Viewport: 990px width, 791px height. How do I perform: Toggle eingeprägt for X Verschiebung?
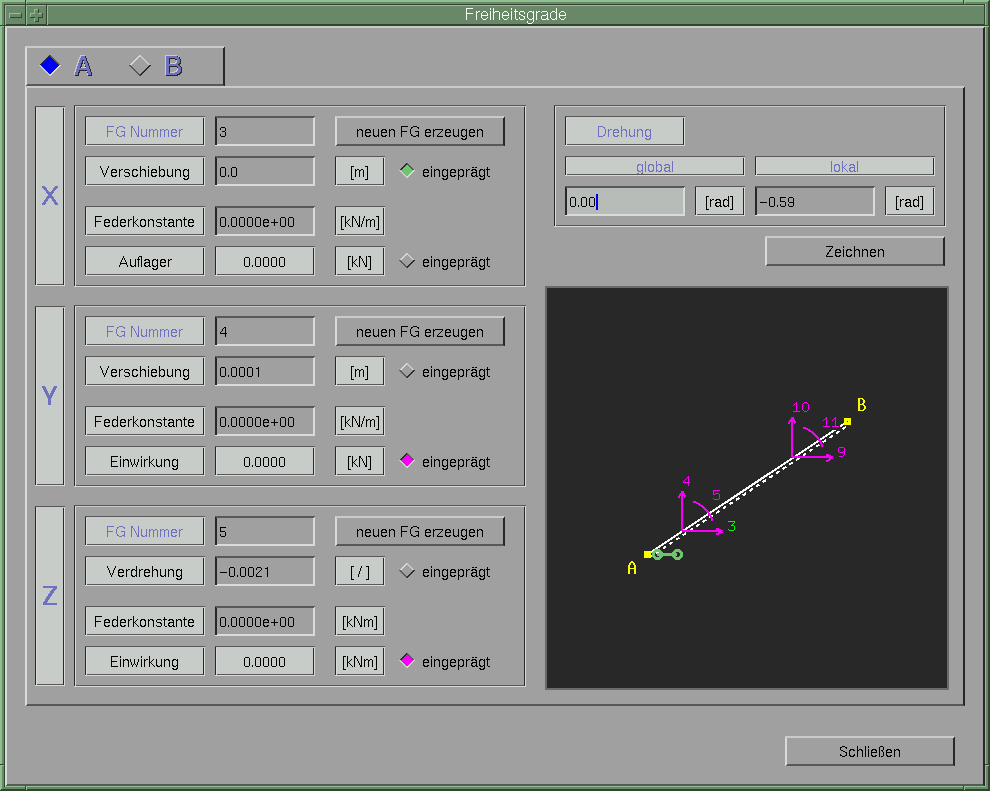[x=406, y=171]
